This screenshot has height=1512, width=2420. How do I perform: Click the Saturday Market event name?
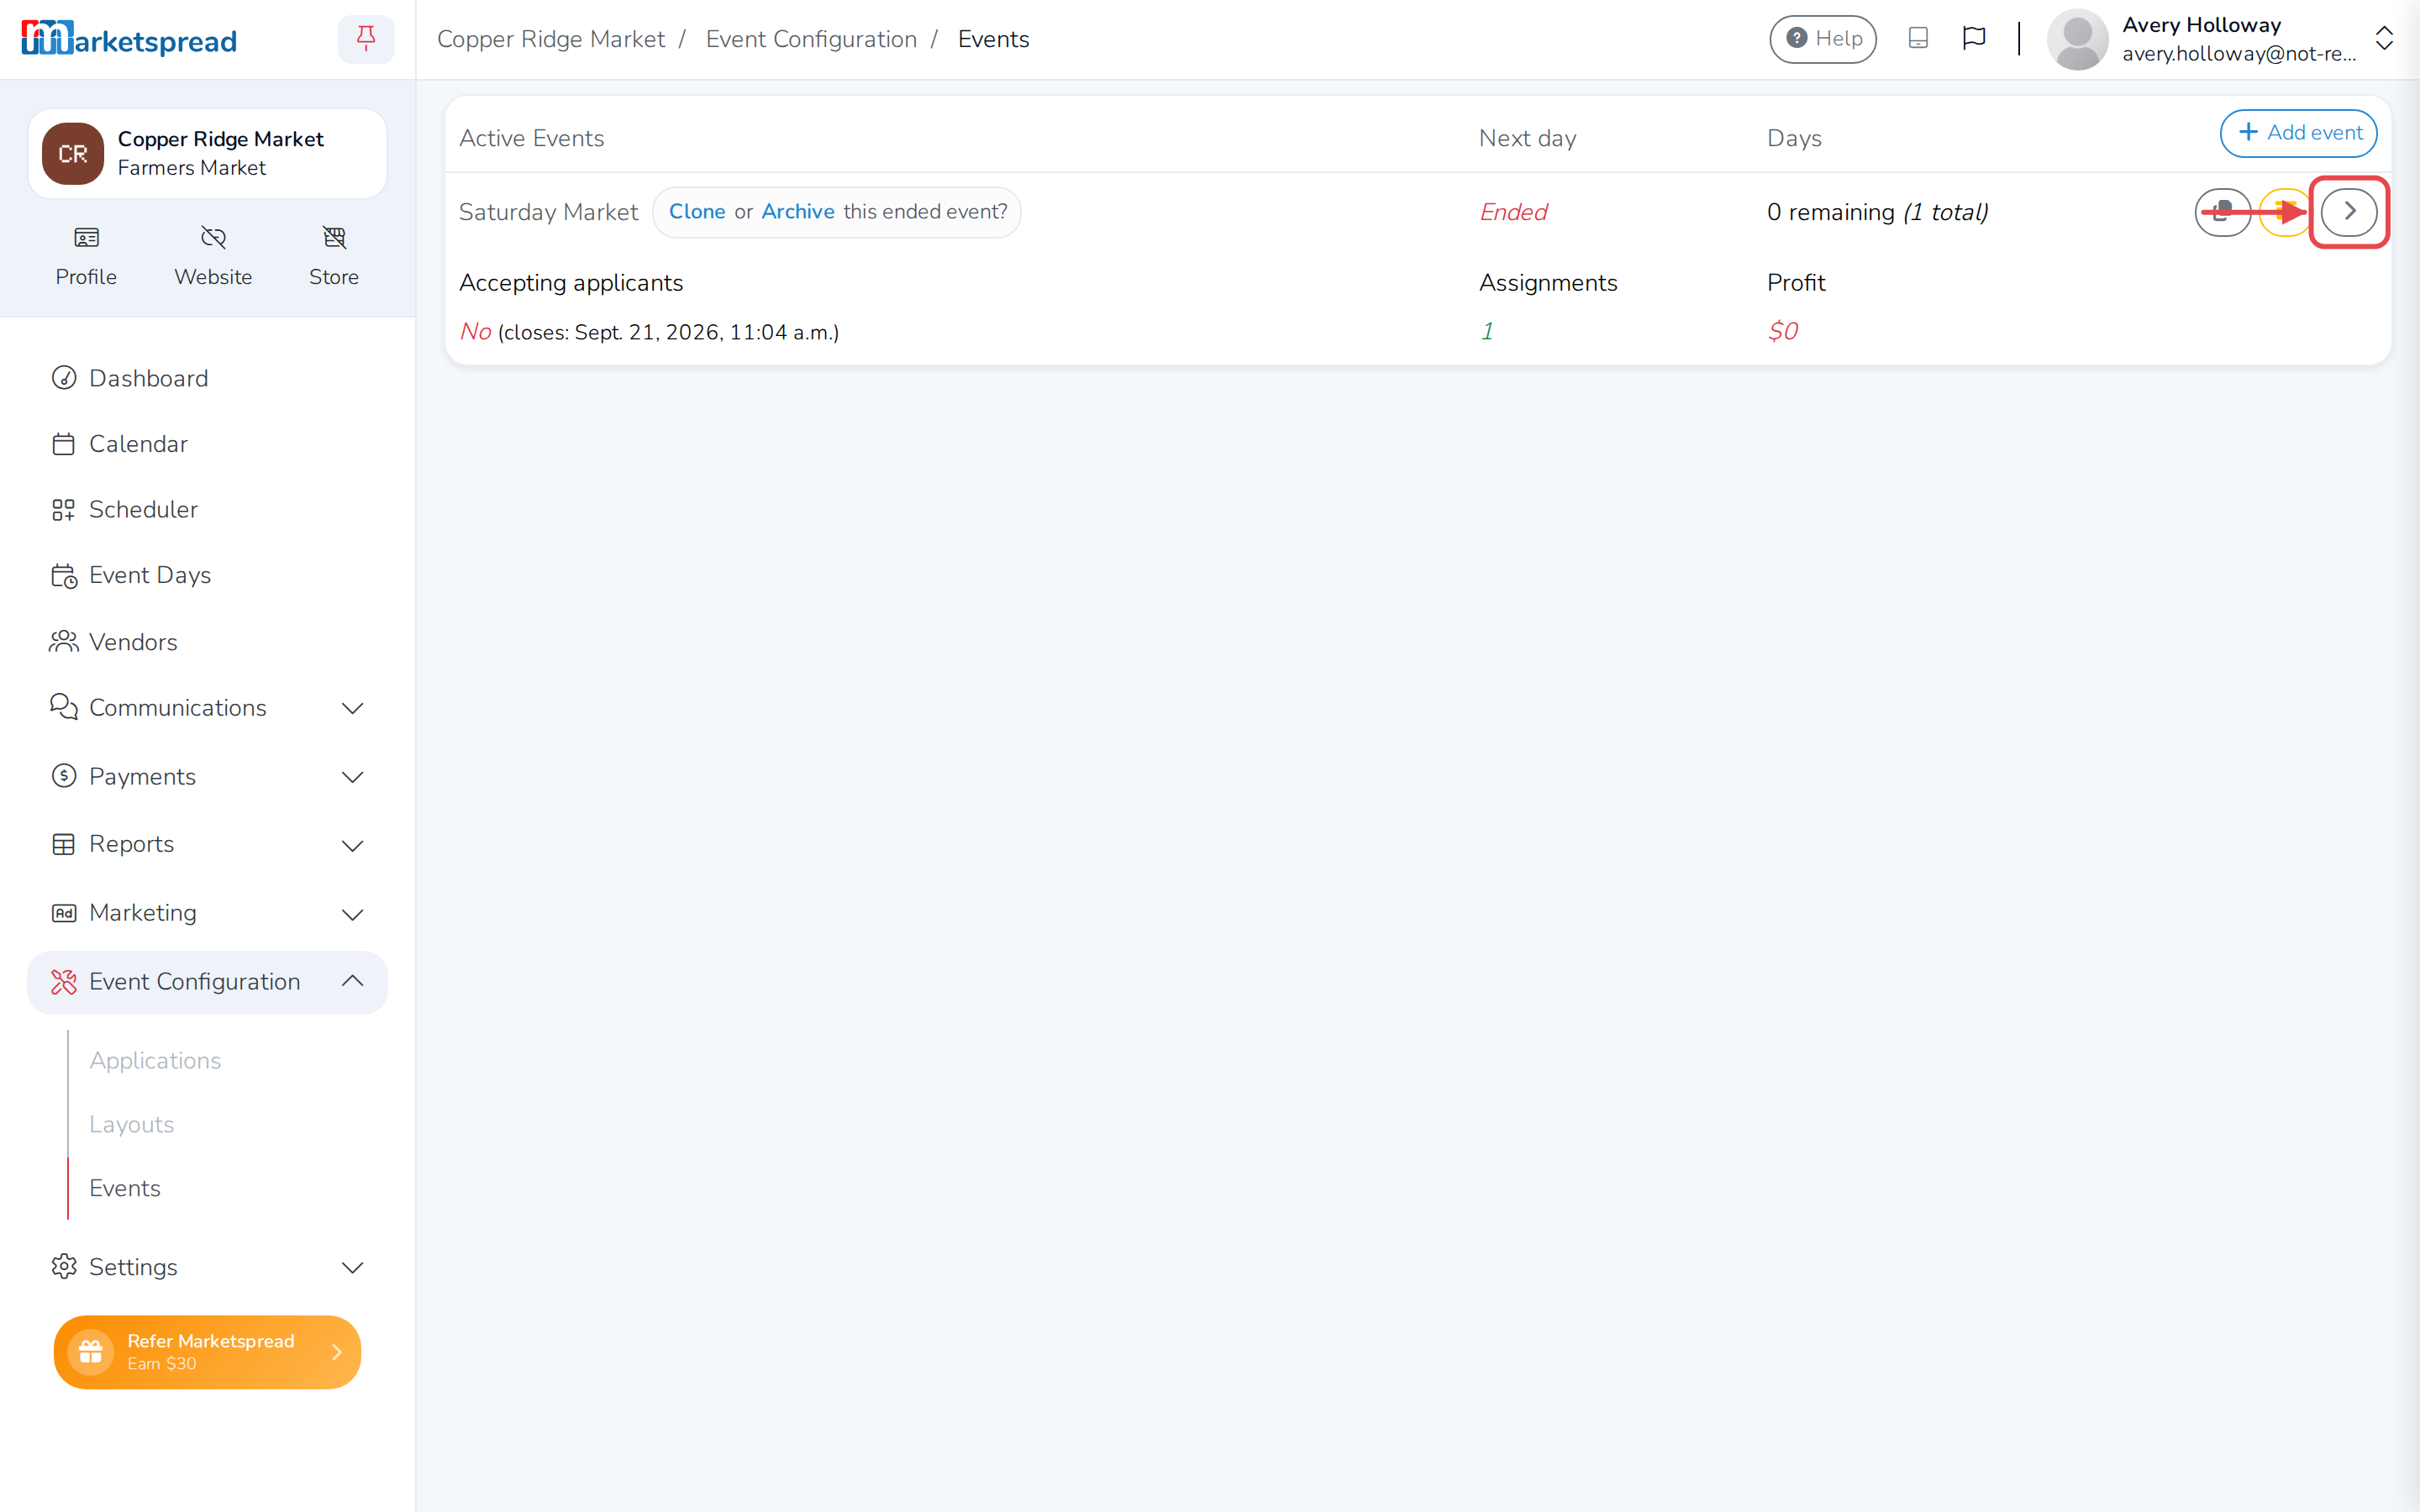click(x=548, y=212)
